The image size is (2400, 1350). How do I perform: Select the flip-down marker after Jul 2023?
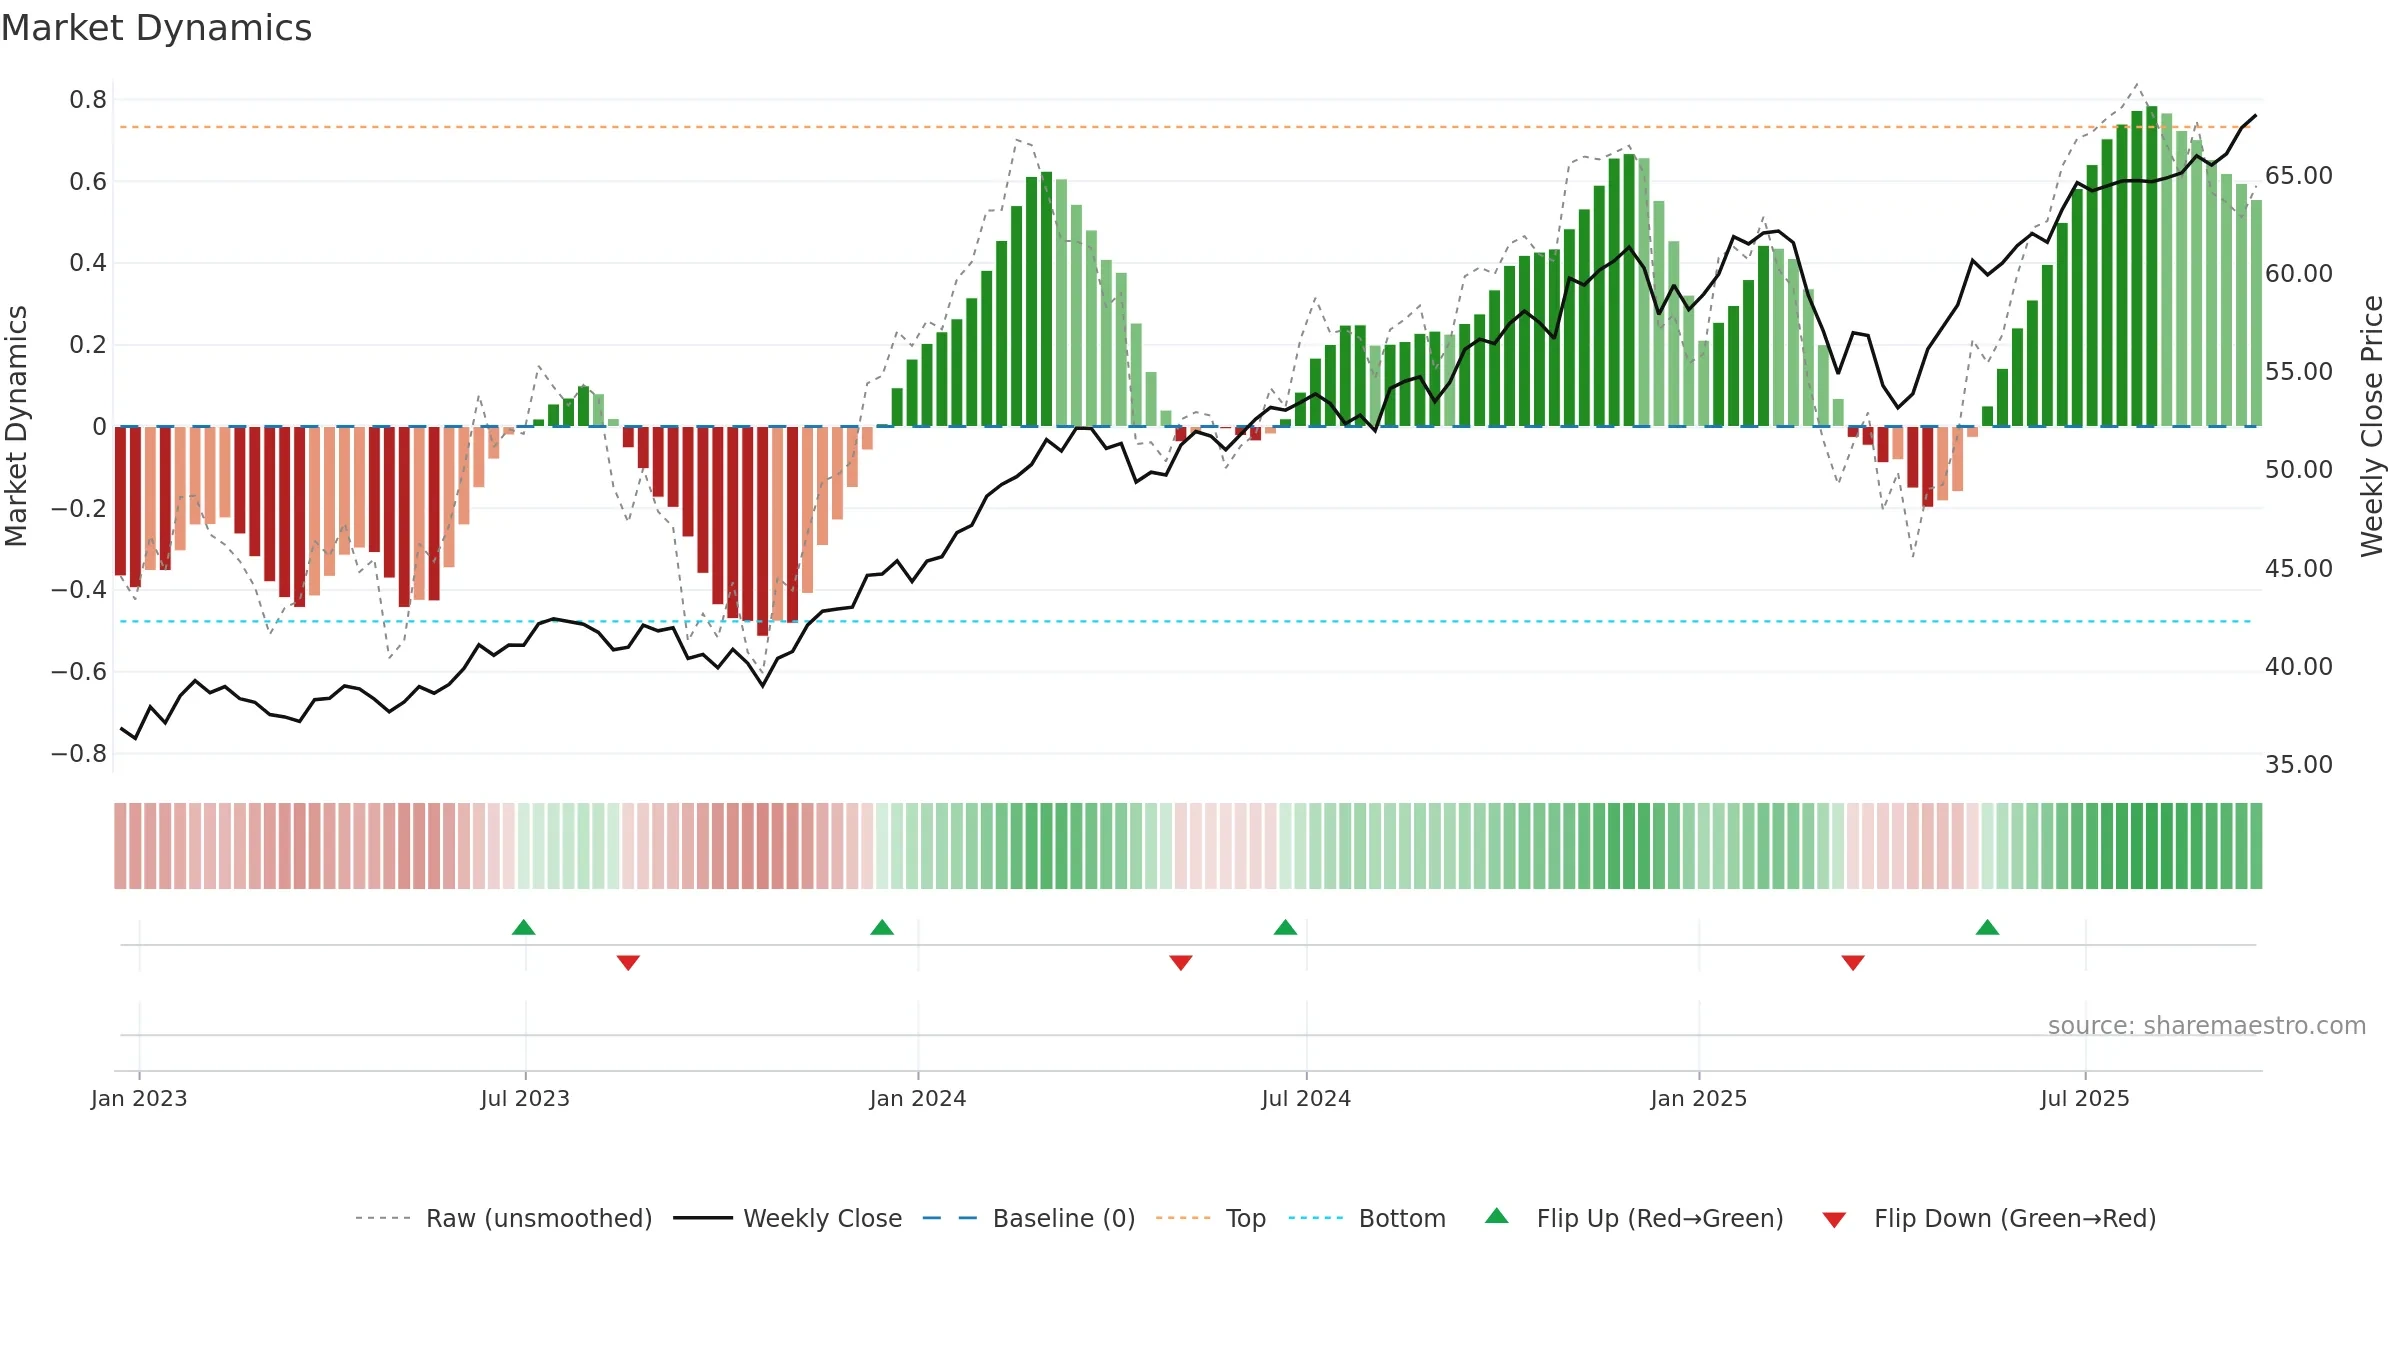click(x=628, y=962)
